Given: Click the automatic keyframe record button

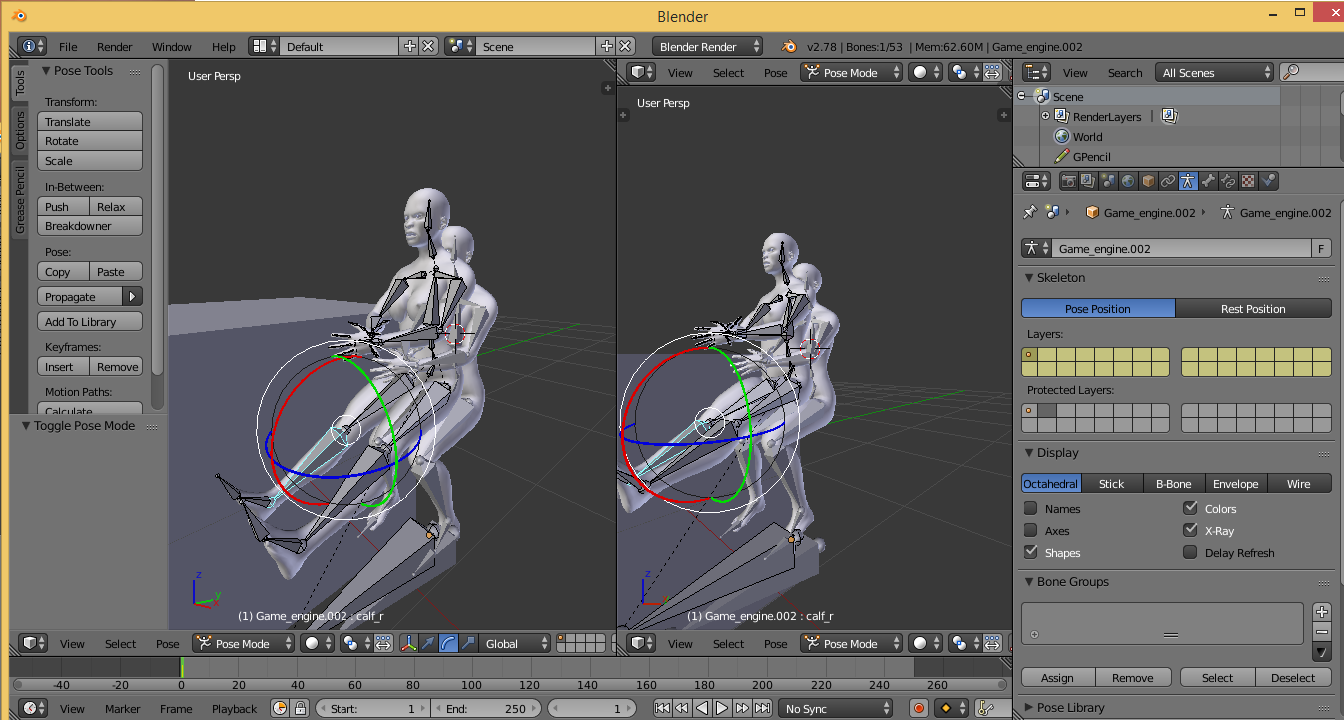Looking at the screenshot, I should pos(919,708).
